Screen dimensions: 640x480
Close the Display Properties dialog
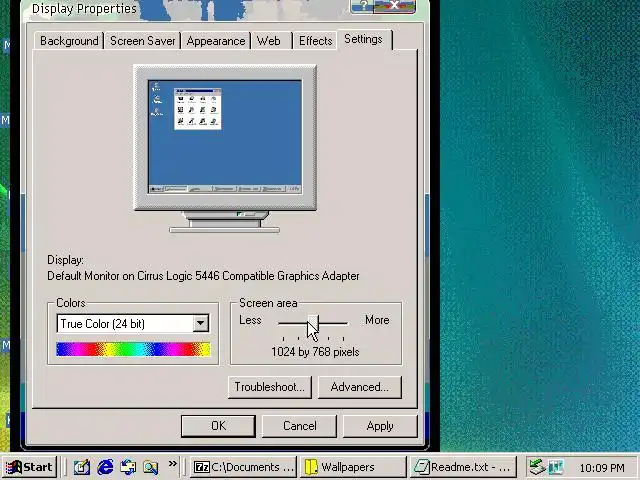[395, 6]
